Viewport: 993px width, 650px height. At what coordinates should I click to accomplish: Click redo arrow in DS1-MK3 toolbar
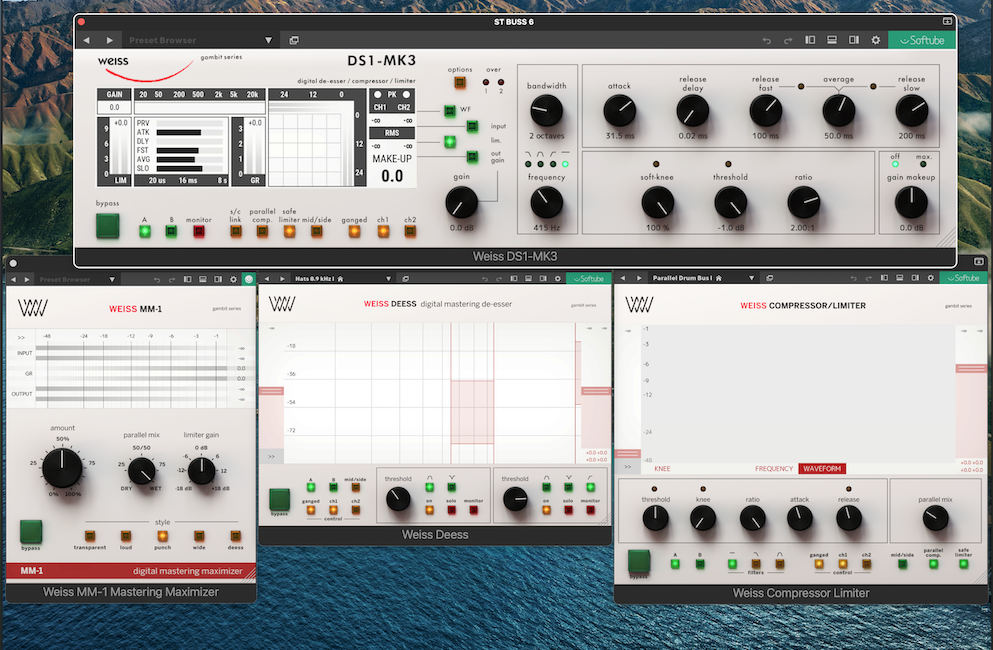tap(788, 41)
